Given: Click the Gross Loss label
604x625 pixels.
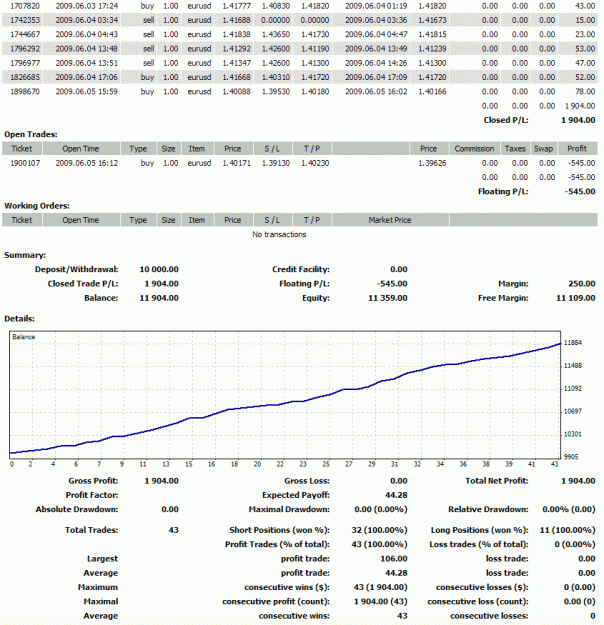Looking at the screenshot, I should [x=307, y=481].
